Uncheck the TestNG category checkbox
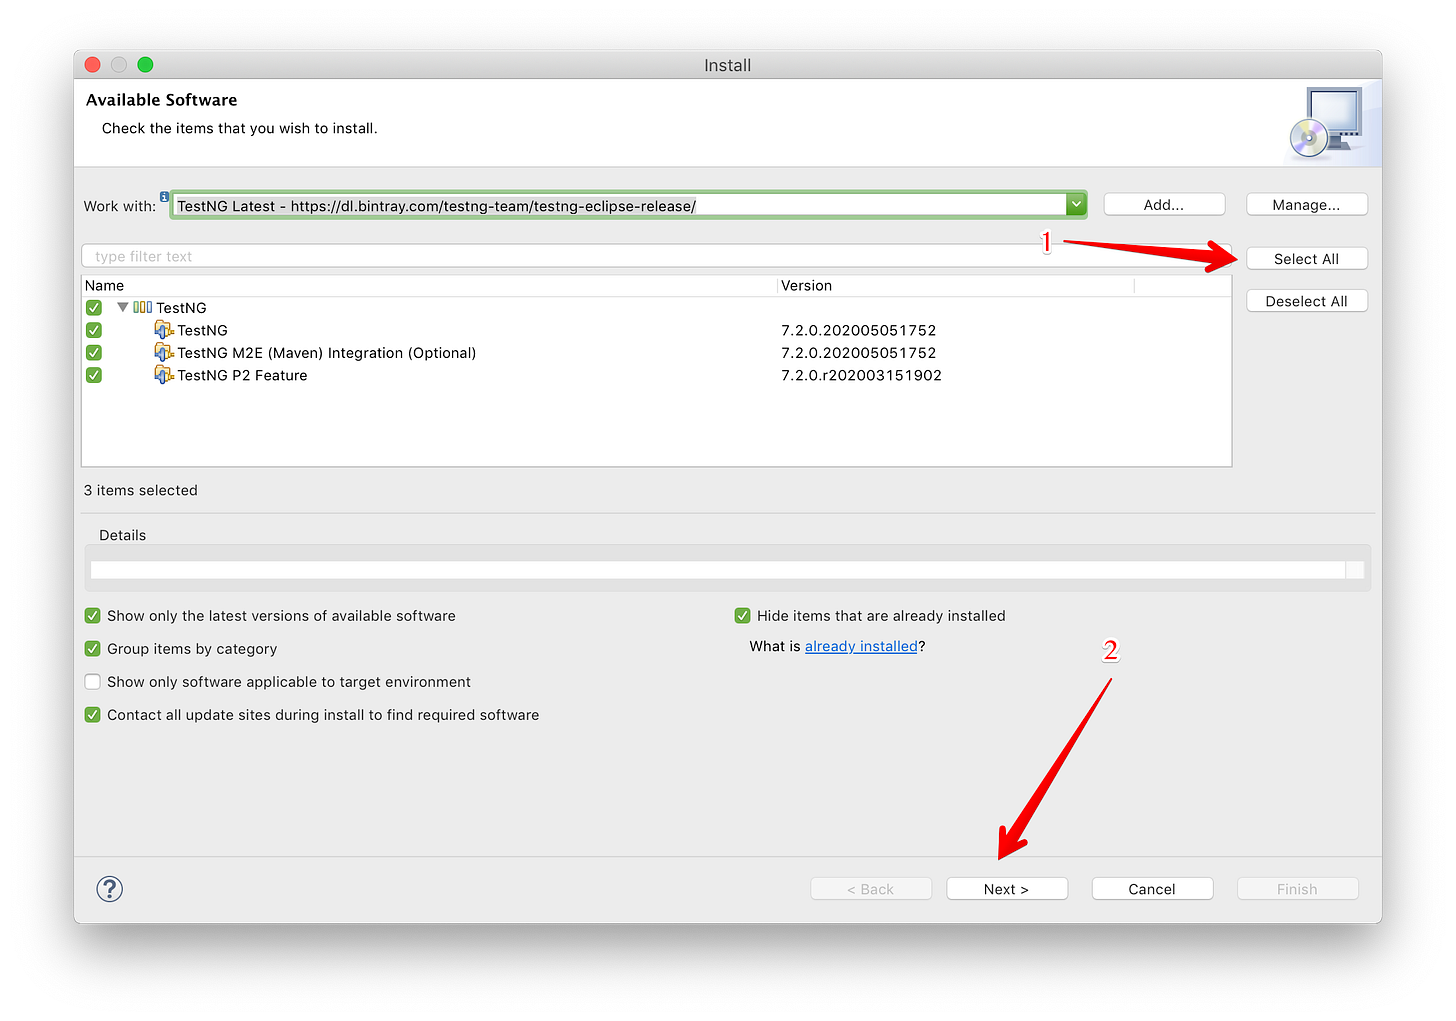 94,307
